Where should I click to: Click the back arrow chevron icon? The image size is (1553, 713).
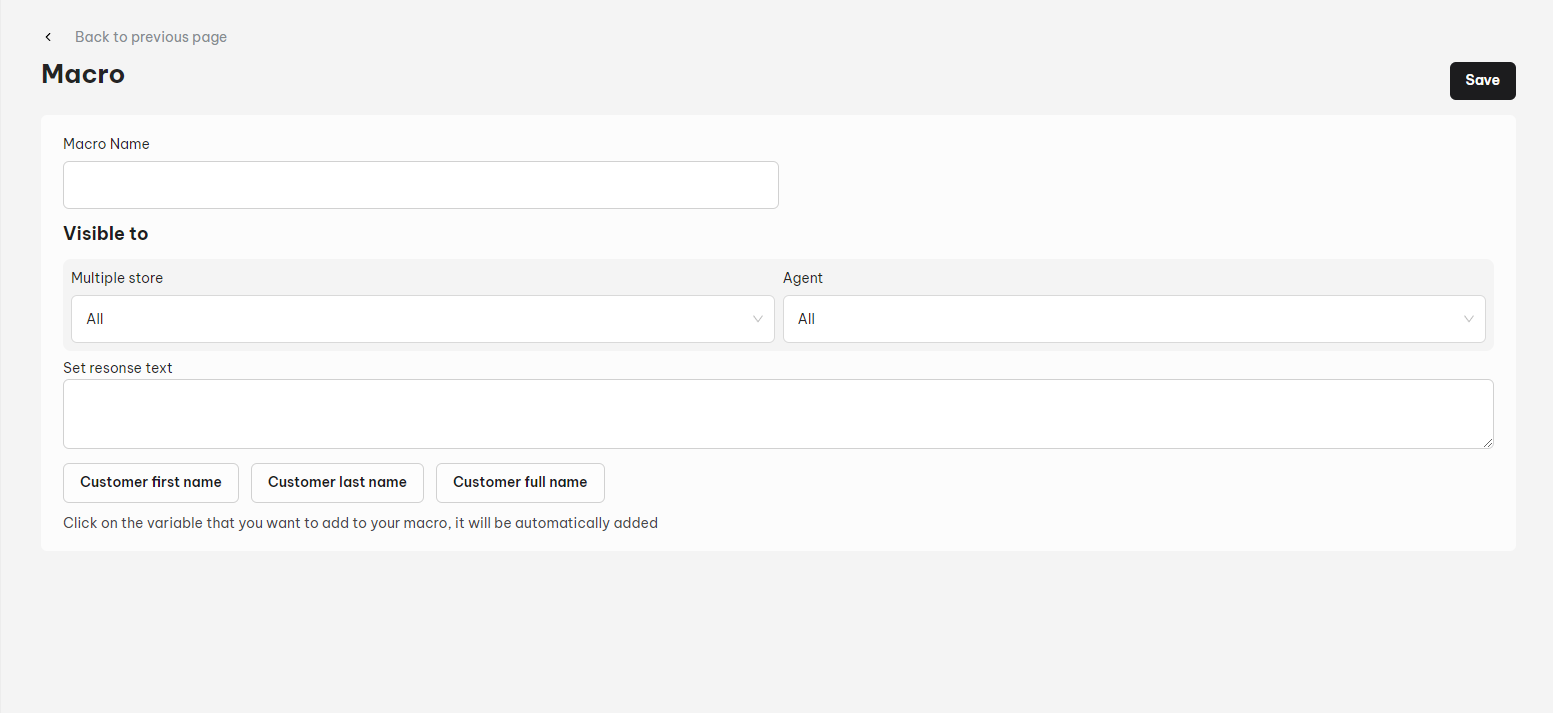[48, 37]
